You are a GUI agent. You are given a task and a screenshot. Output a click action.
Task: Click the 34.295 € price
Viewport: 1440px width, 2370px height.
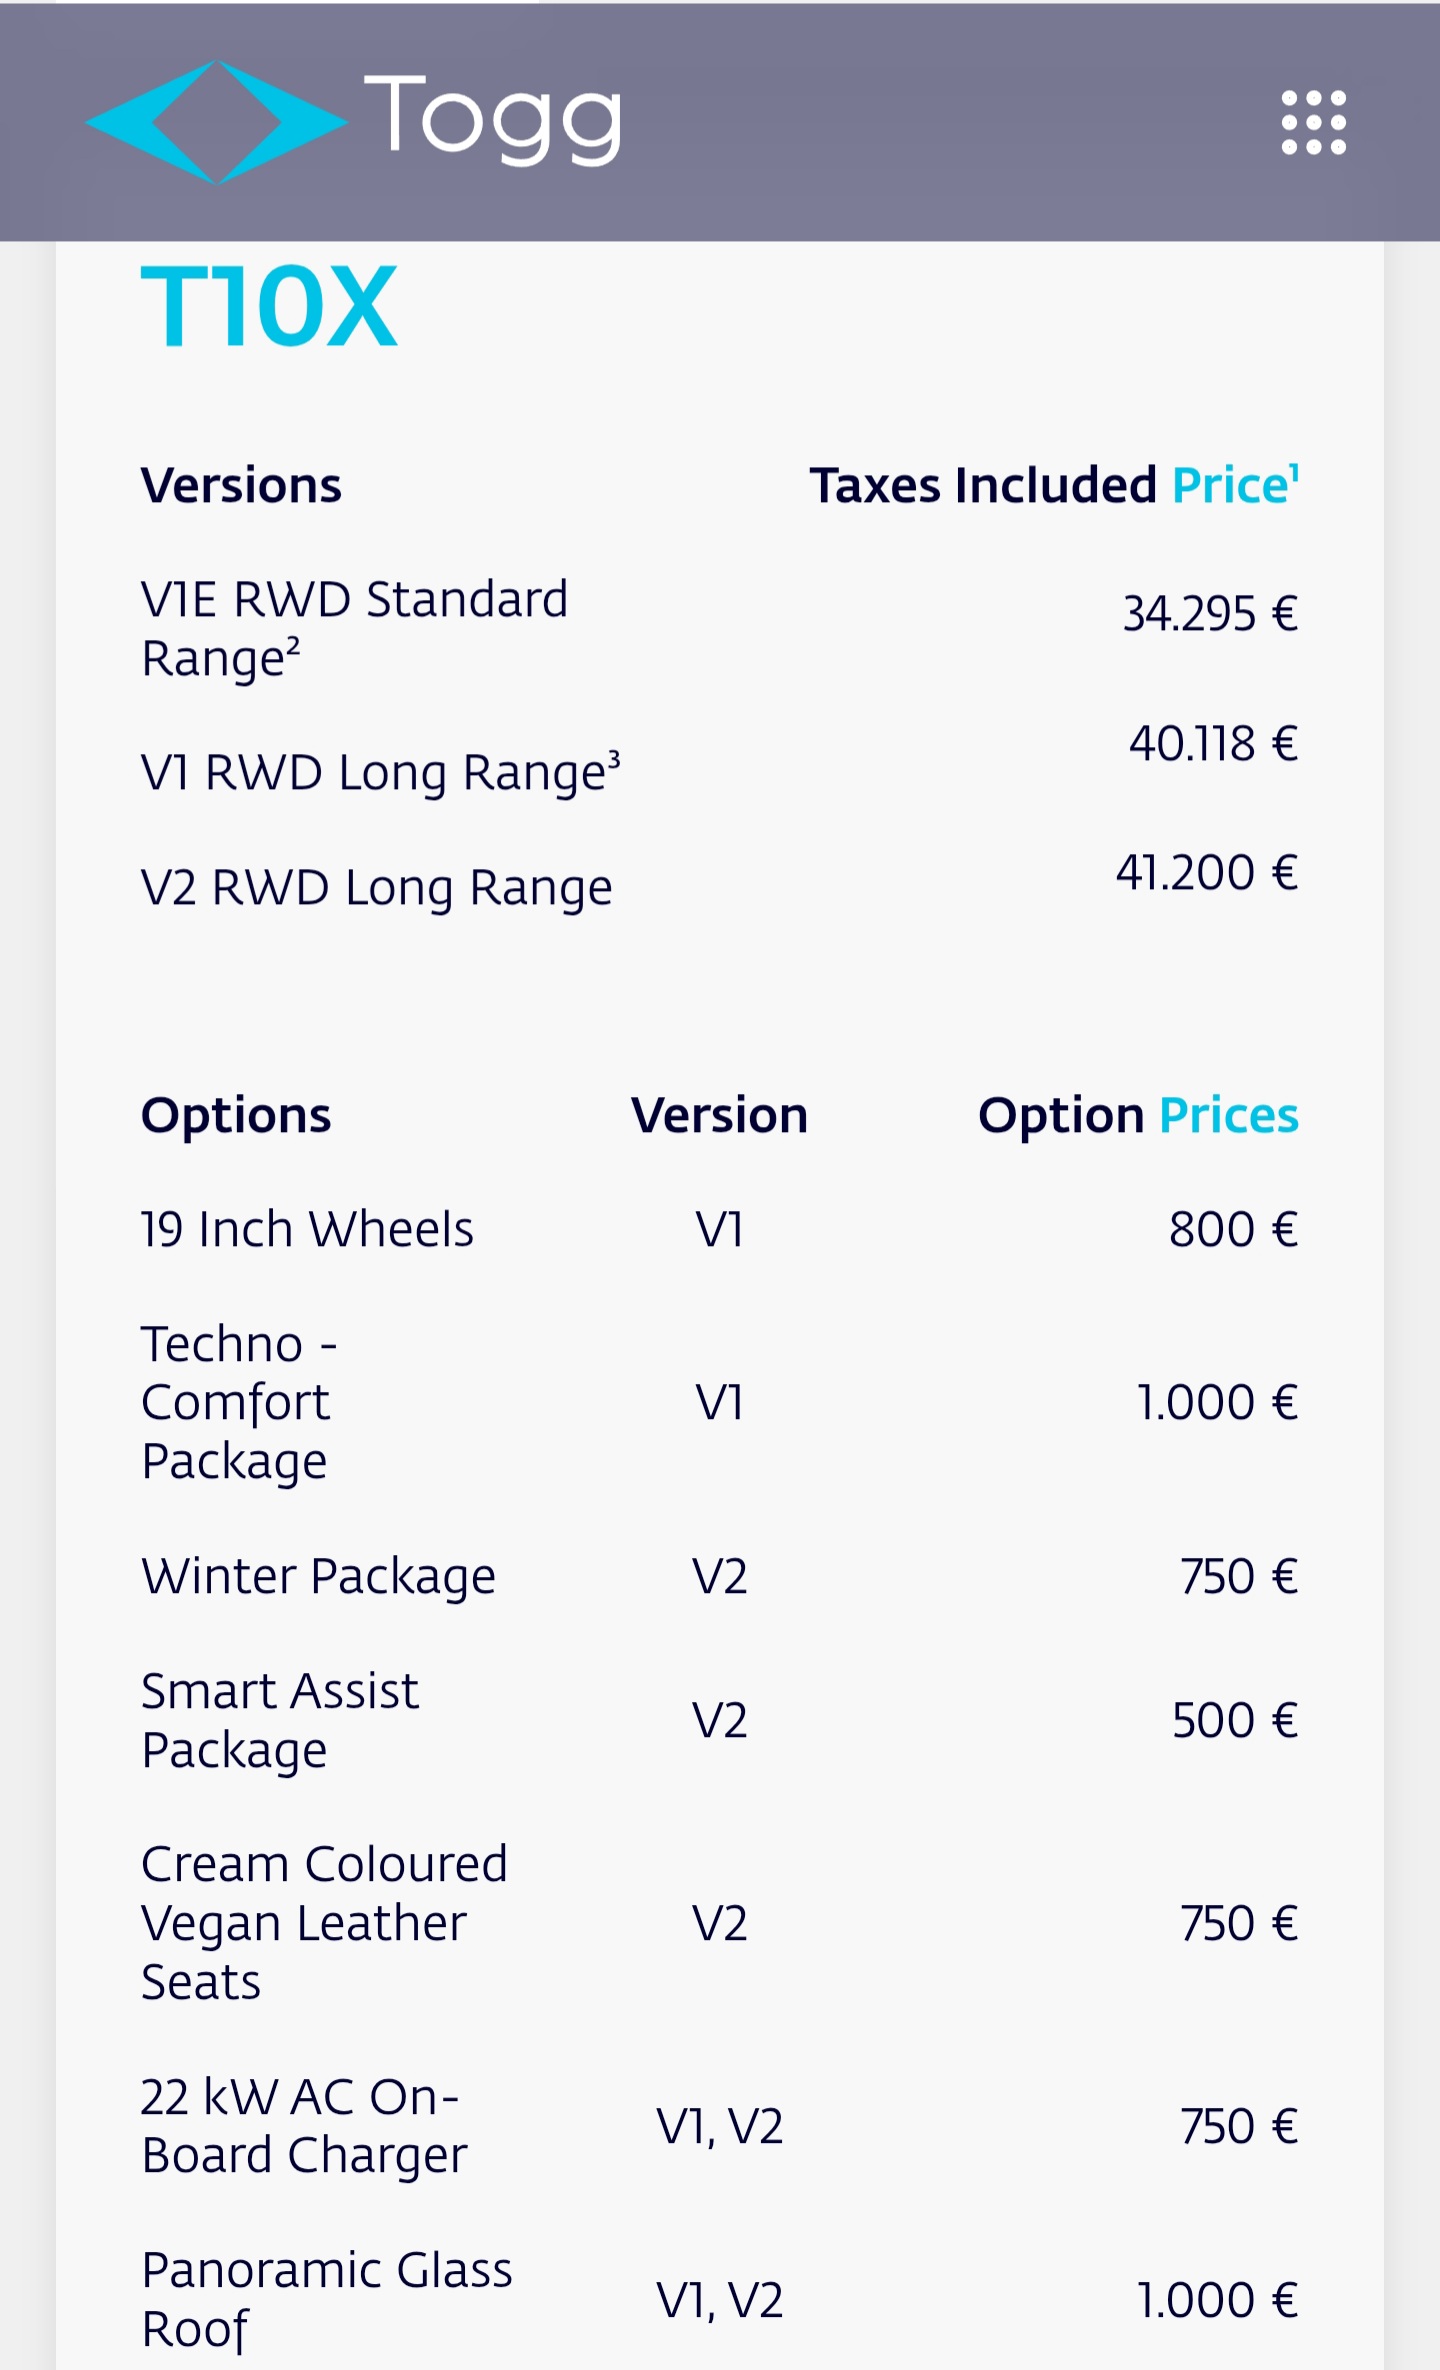pyautogui.click(x=1210, y=614)
